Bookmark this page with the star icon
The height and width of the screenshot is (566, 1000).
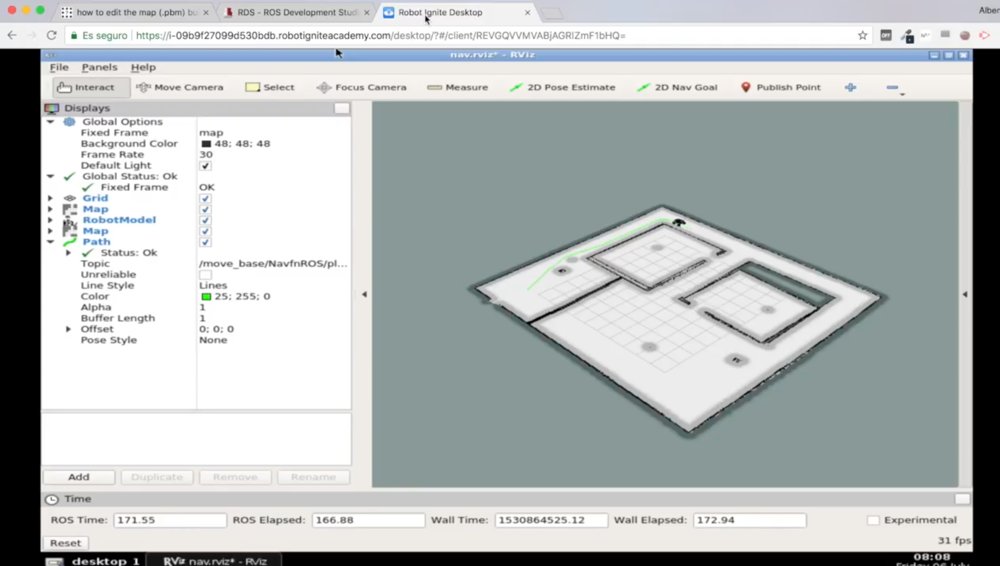click(x=862, y=36)
